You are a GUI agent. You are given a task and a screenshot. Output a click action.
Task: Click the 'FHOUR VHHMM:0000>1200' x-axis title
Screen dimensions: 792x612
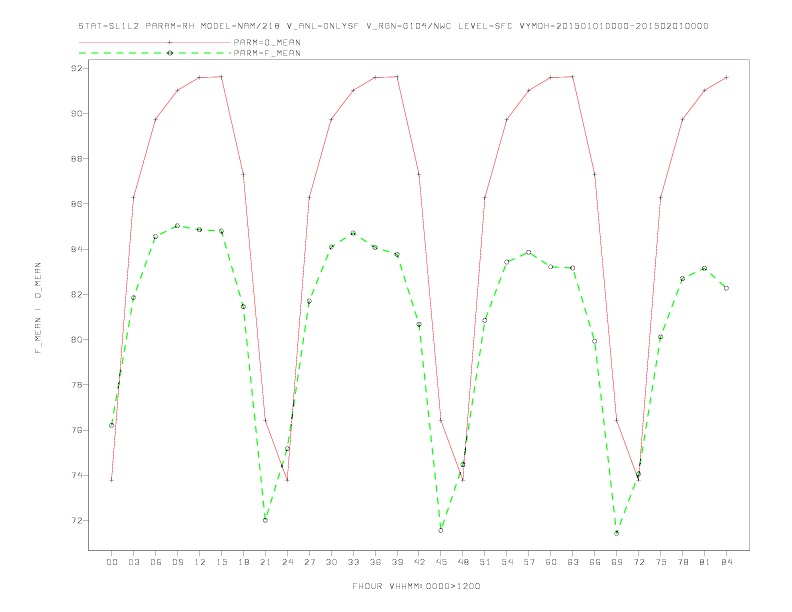click(x=416, y=586)
